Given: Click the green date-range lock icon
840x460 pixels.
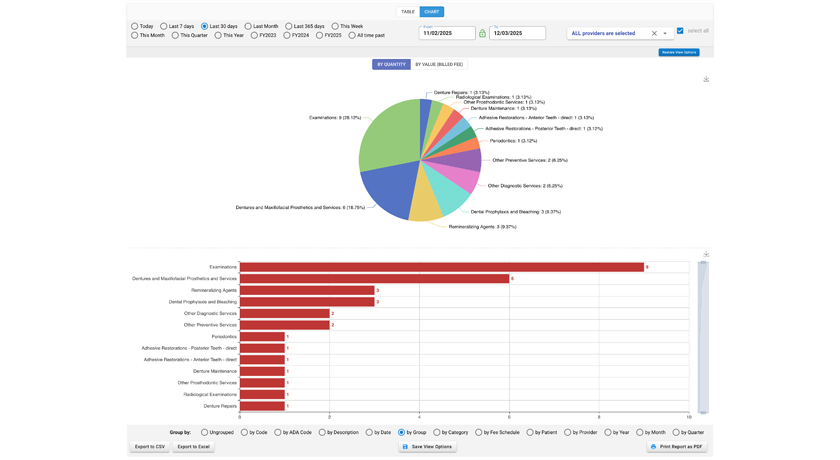Looking at the screenshot, I should point(482,33).
